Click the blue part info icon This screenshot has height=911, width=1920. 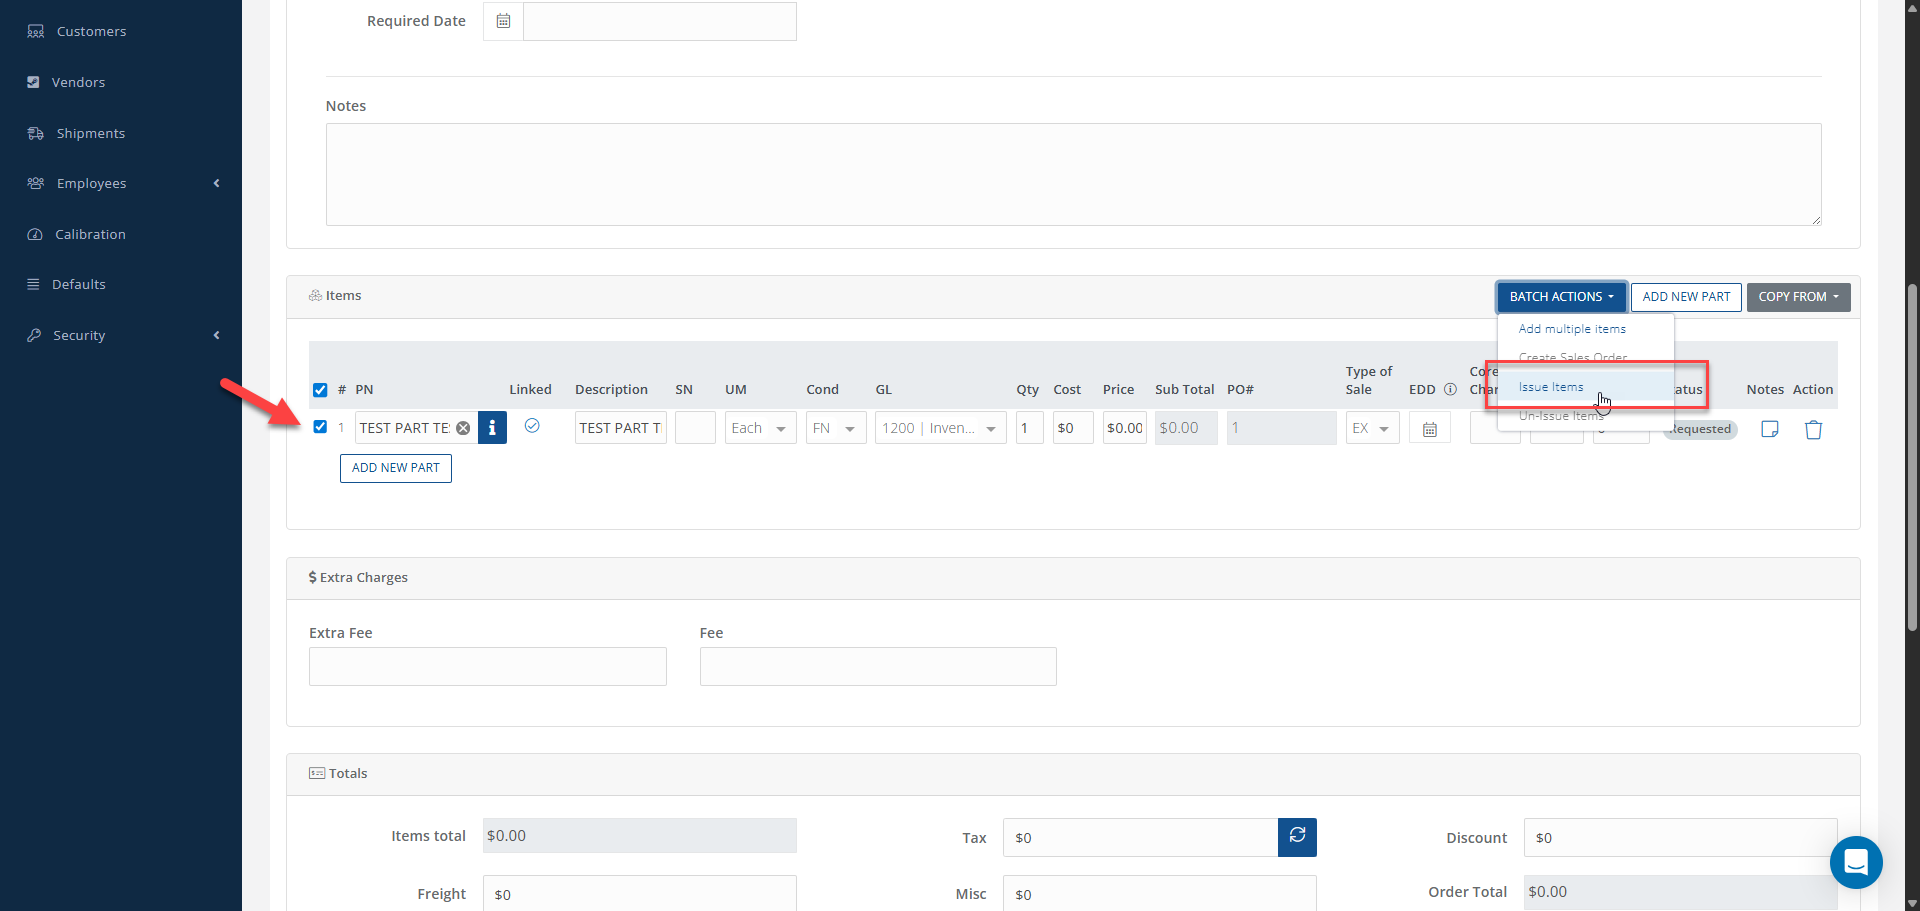point(492,428)
